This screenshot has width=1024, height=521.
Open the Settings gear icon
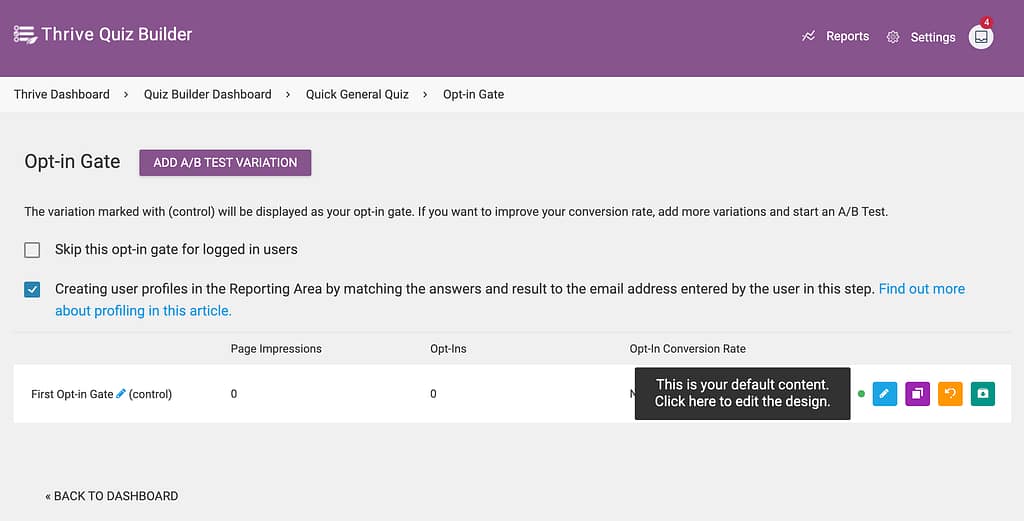click(x=893, y=37)
